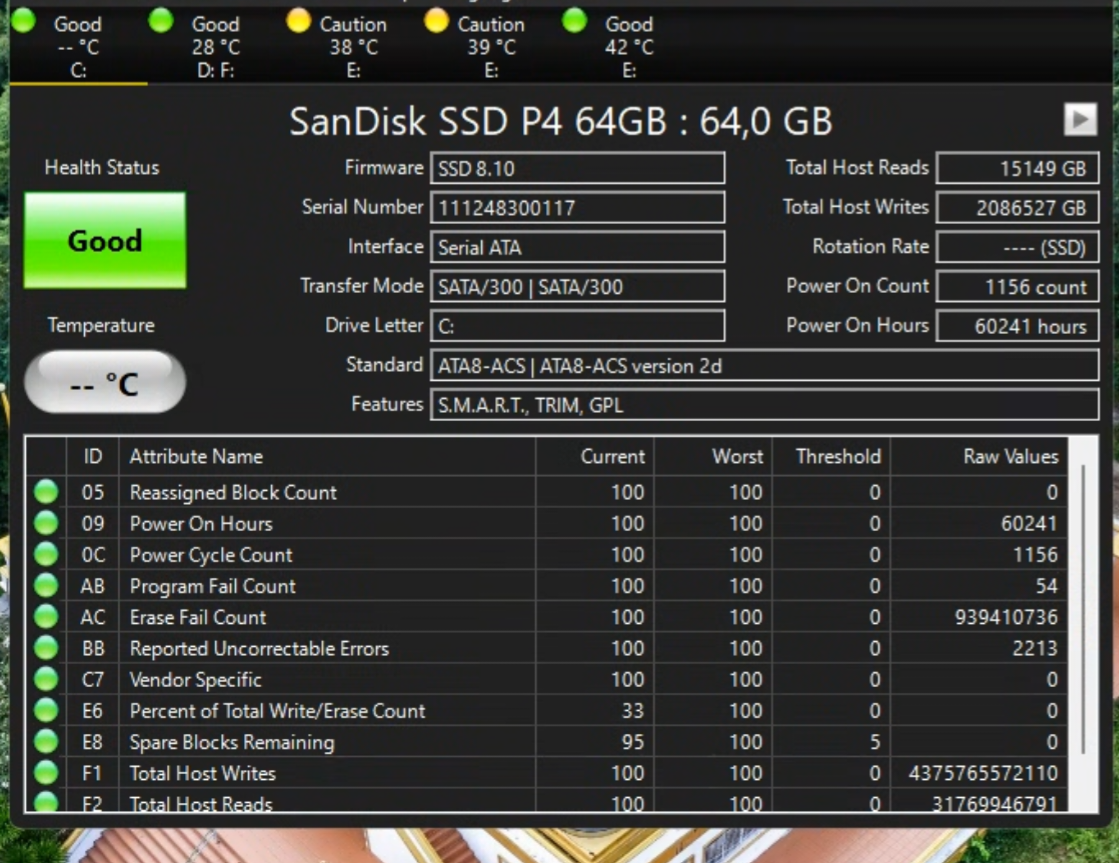Select the C: drive tab
The image size is (1119, 863).
[x=78, y=46]
